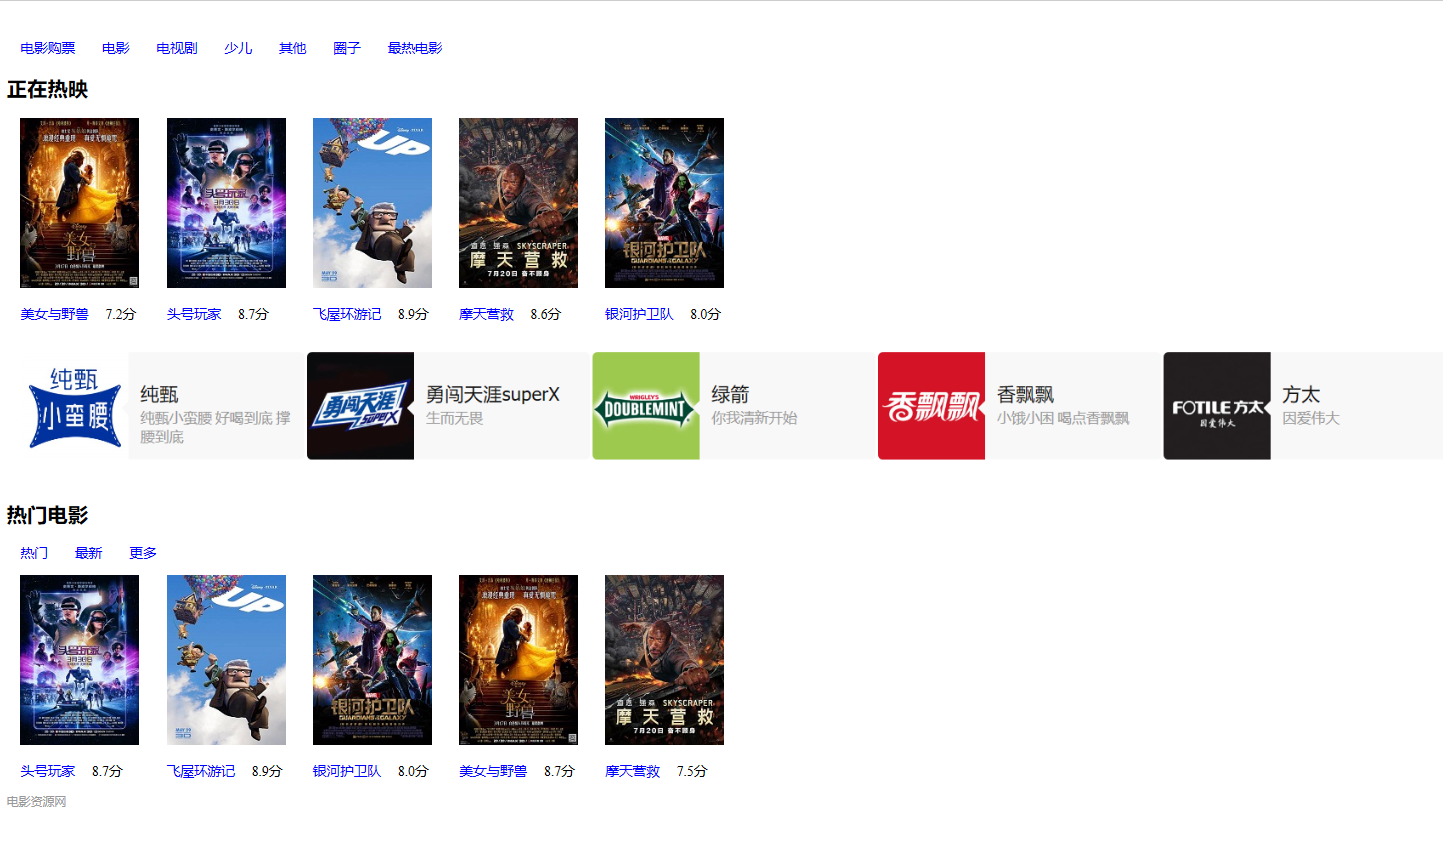This screenshot has width=1443, height=841.
Task: Click the red 香飘飘 brand logo
Action: (931, 406)
